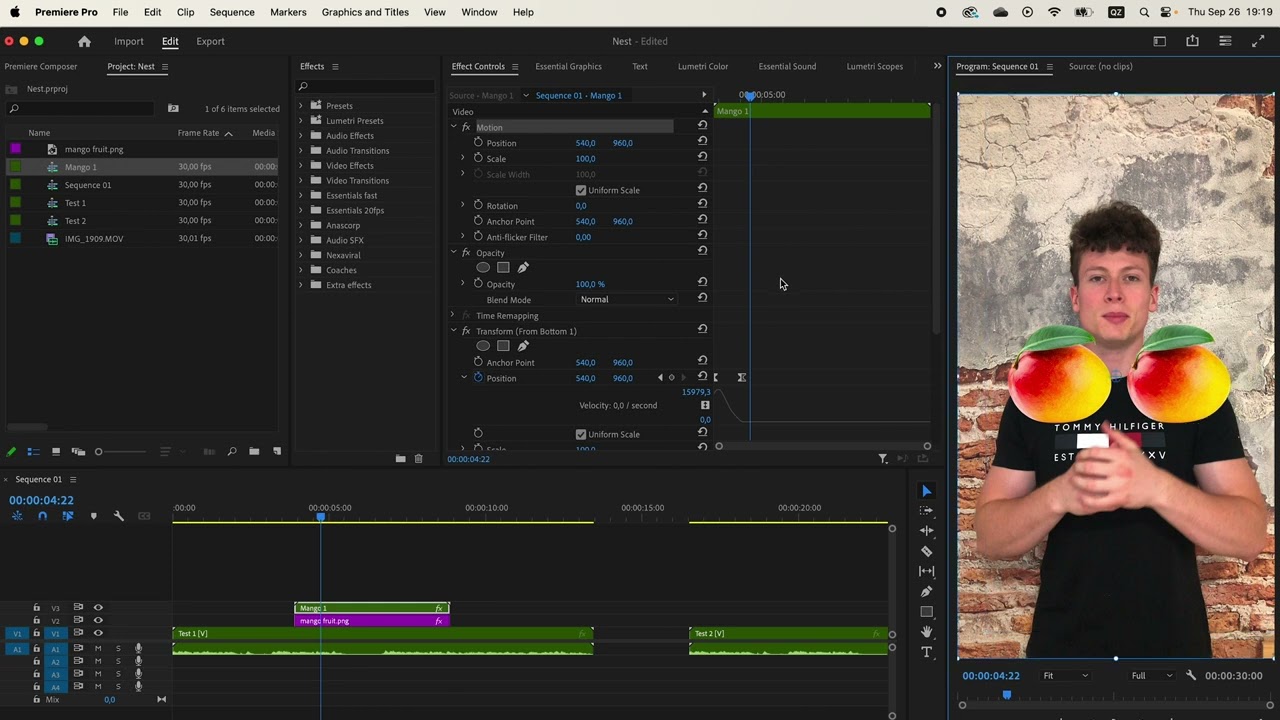Screen dimensions: 1280x720
Task: Go to previous Transform Position keyframe
Action: tap(660, 378)
